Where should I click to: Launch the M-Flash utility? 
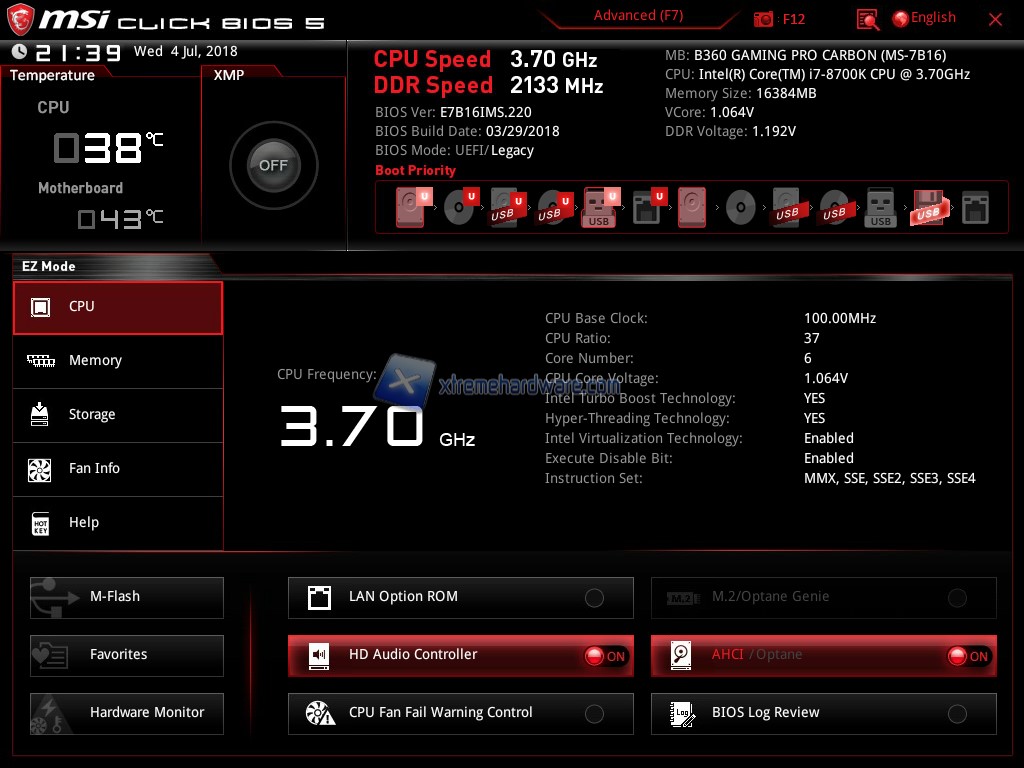(x=127, y=597)
